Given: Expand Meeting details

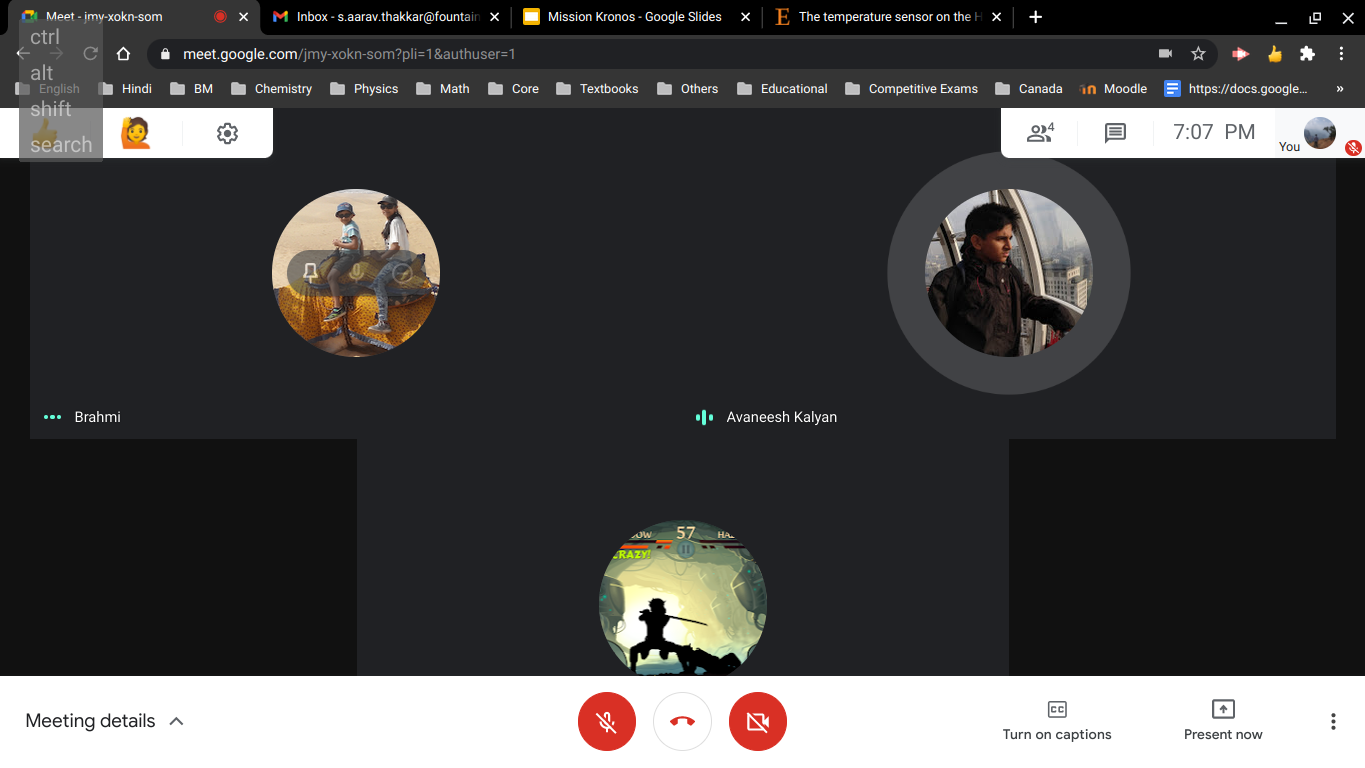Looking at the screenshot, I should pyautogui.click(x=105, y=721).
